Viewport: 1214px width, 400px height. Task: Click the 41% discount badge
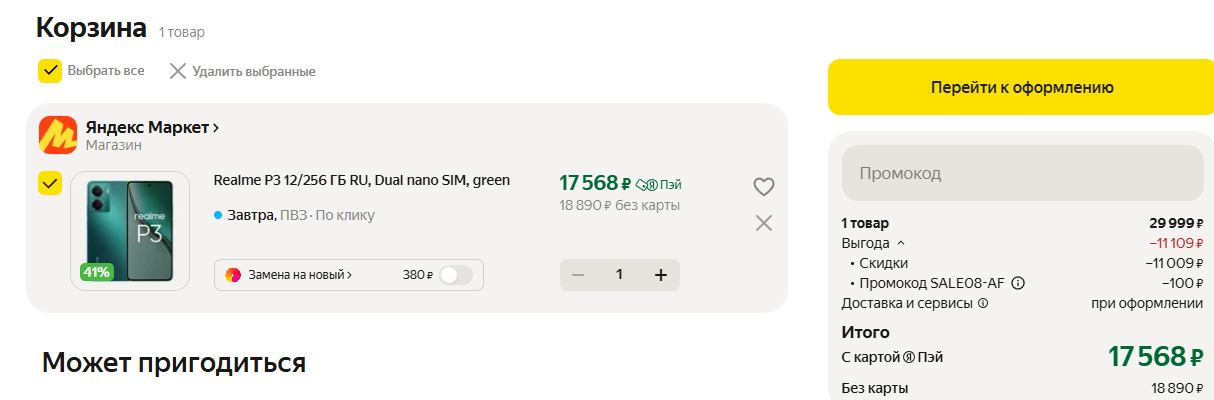click(x=97, y=271)
